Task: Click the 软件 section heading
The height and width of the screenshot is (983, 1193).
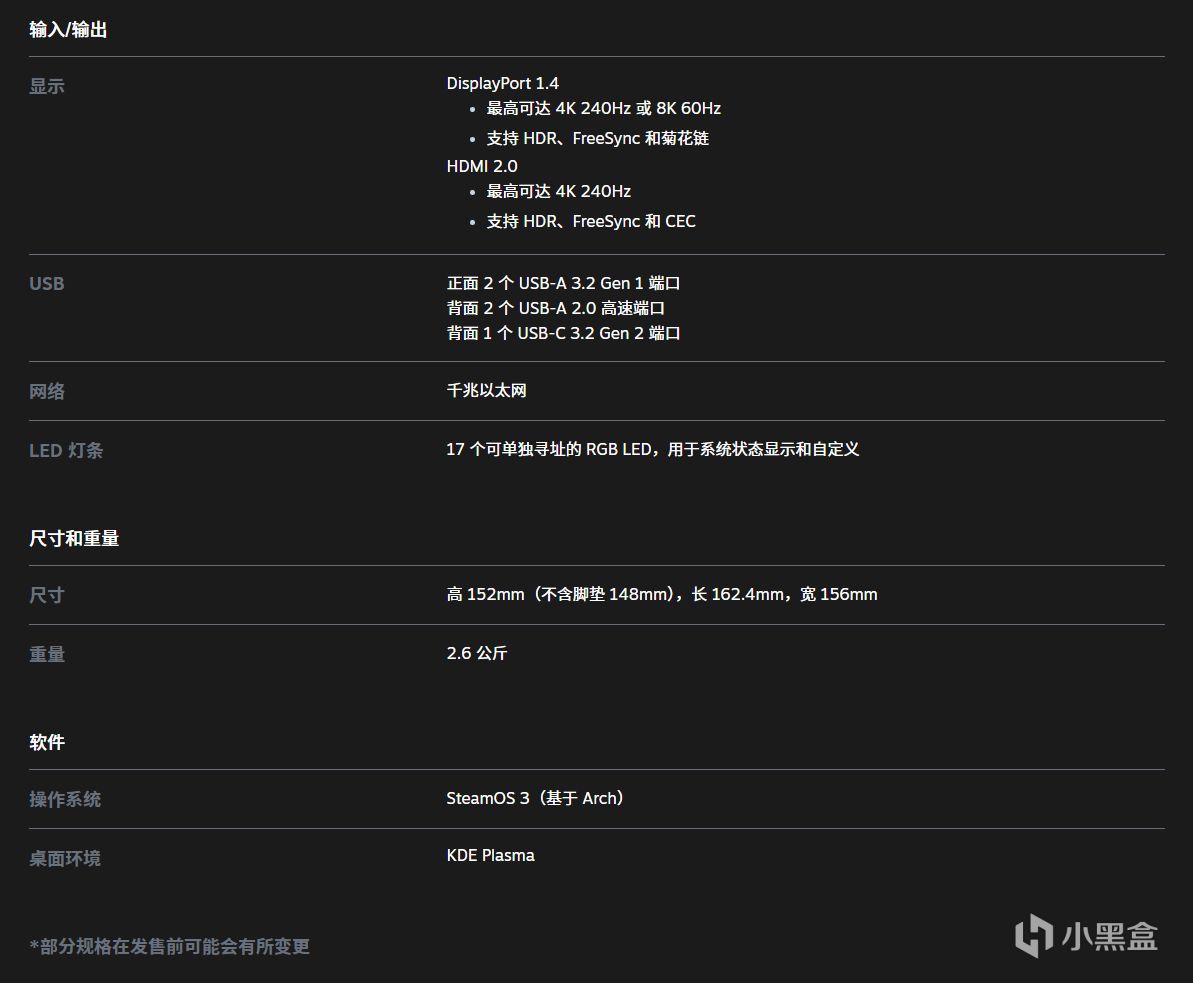Action: pyautogui.click(x=46, y=743)
